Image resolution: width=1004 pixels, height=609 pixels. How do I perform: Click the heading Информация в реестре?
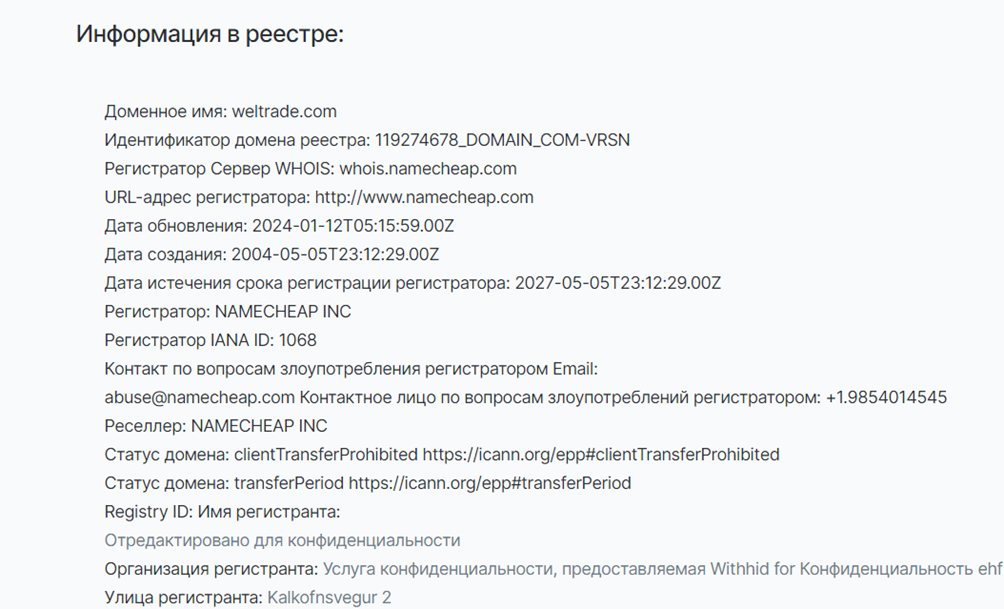pos(209,34)
